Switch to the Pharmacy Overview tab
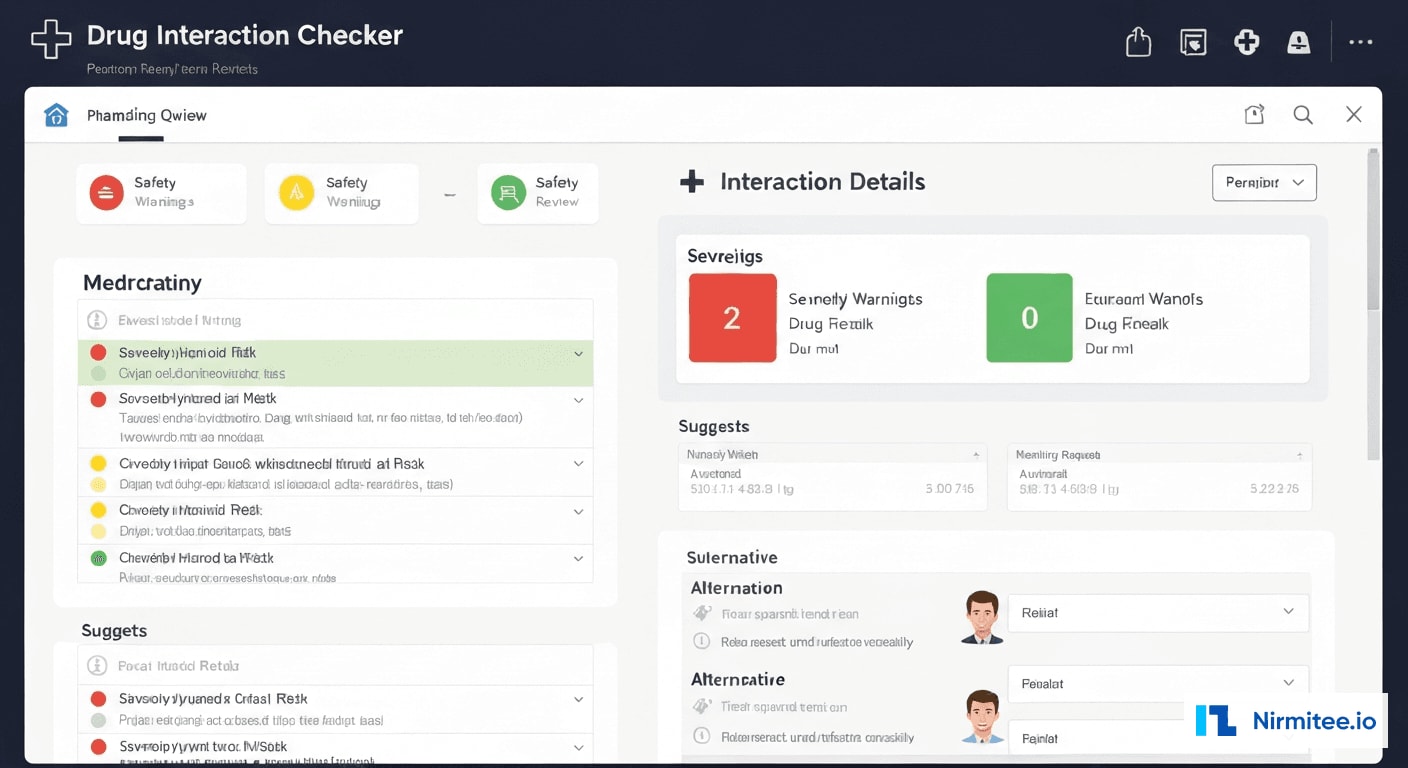The width and height of the screenshot is (1408, 768). (147, 115)
